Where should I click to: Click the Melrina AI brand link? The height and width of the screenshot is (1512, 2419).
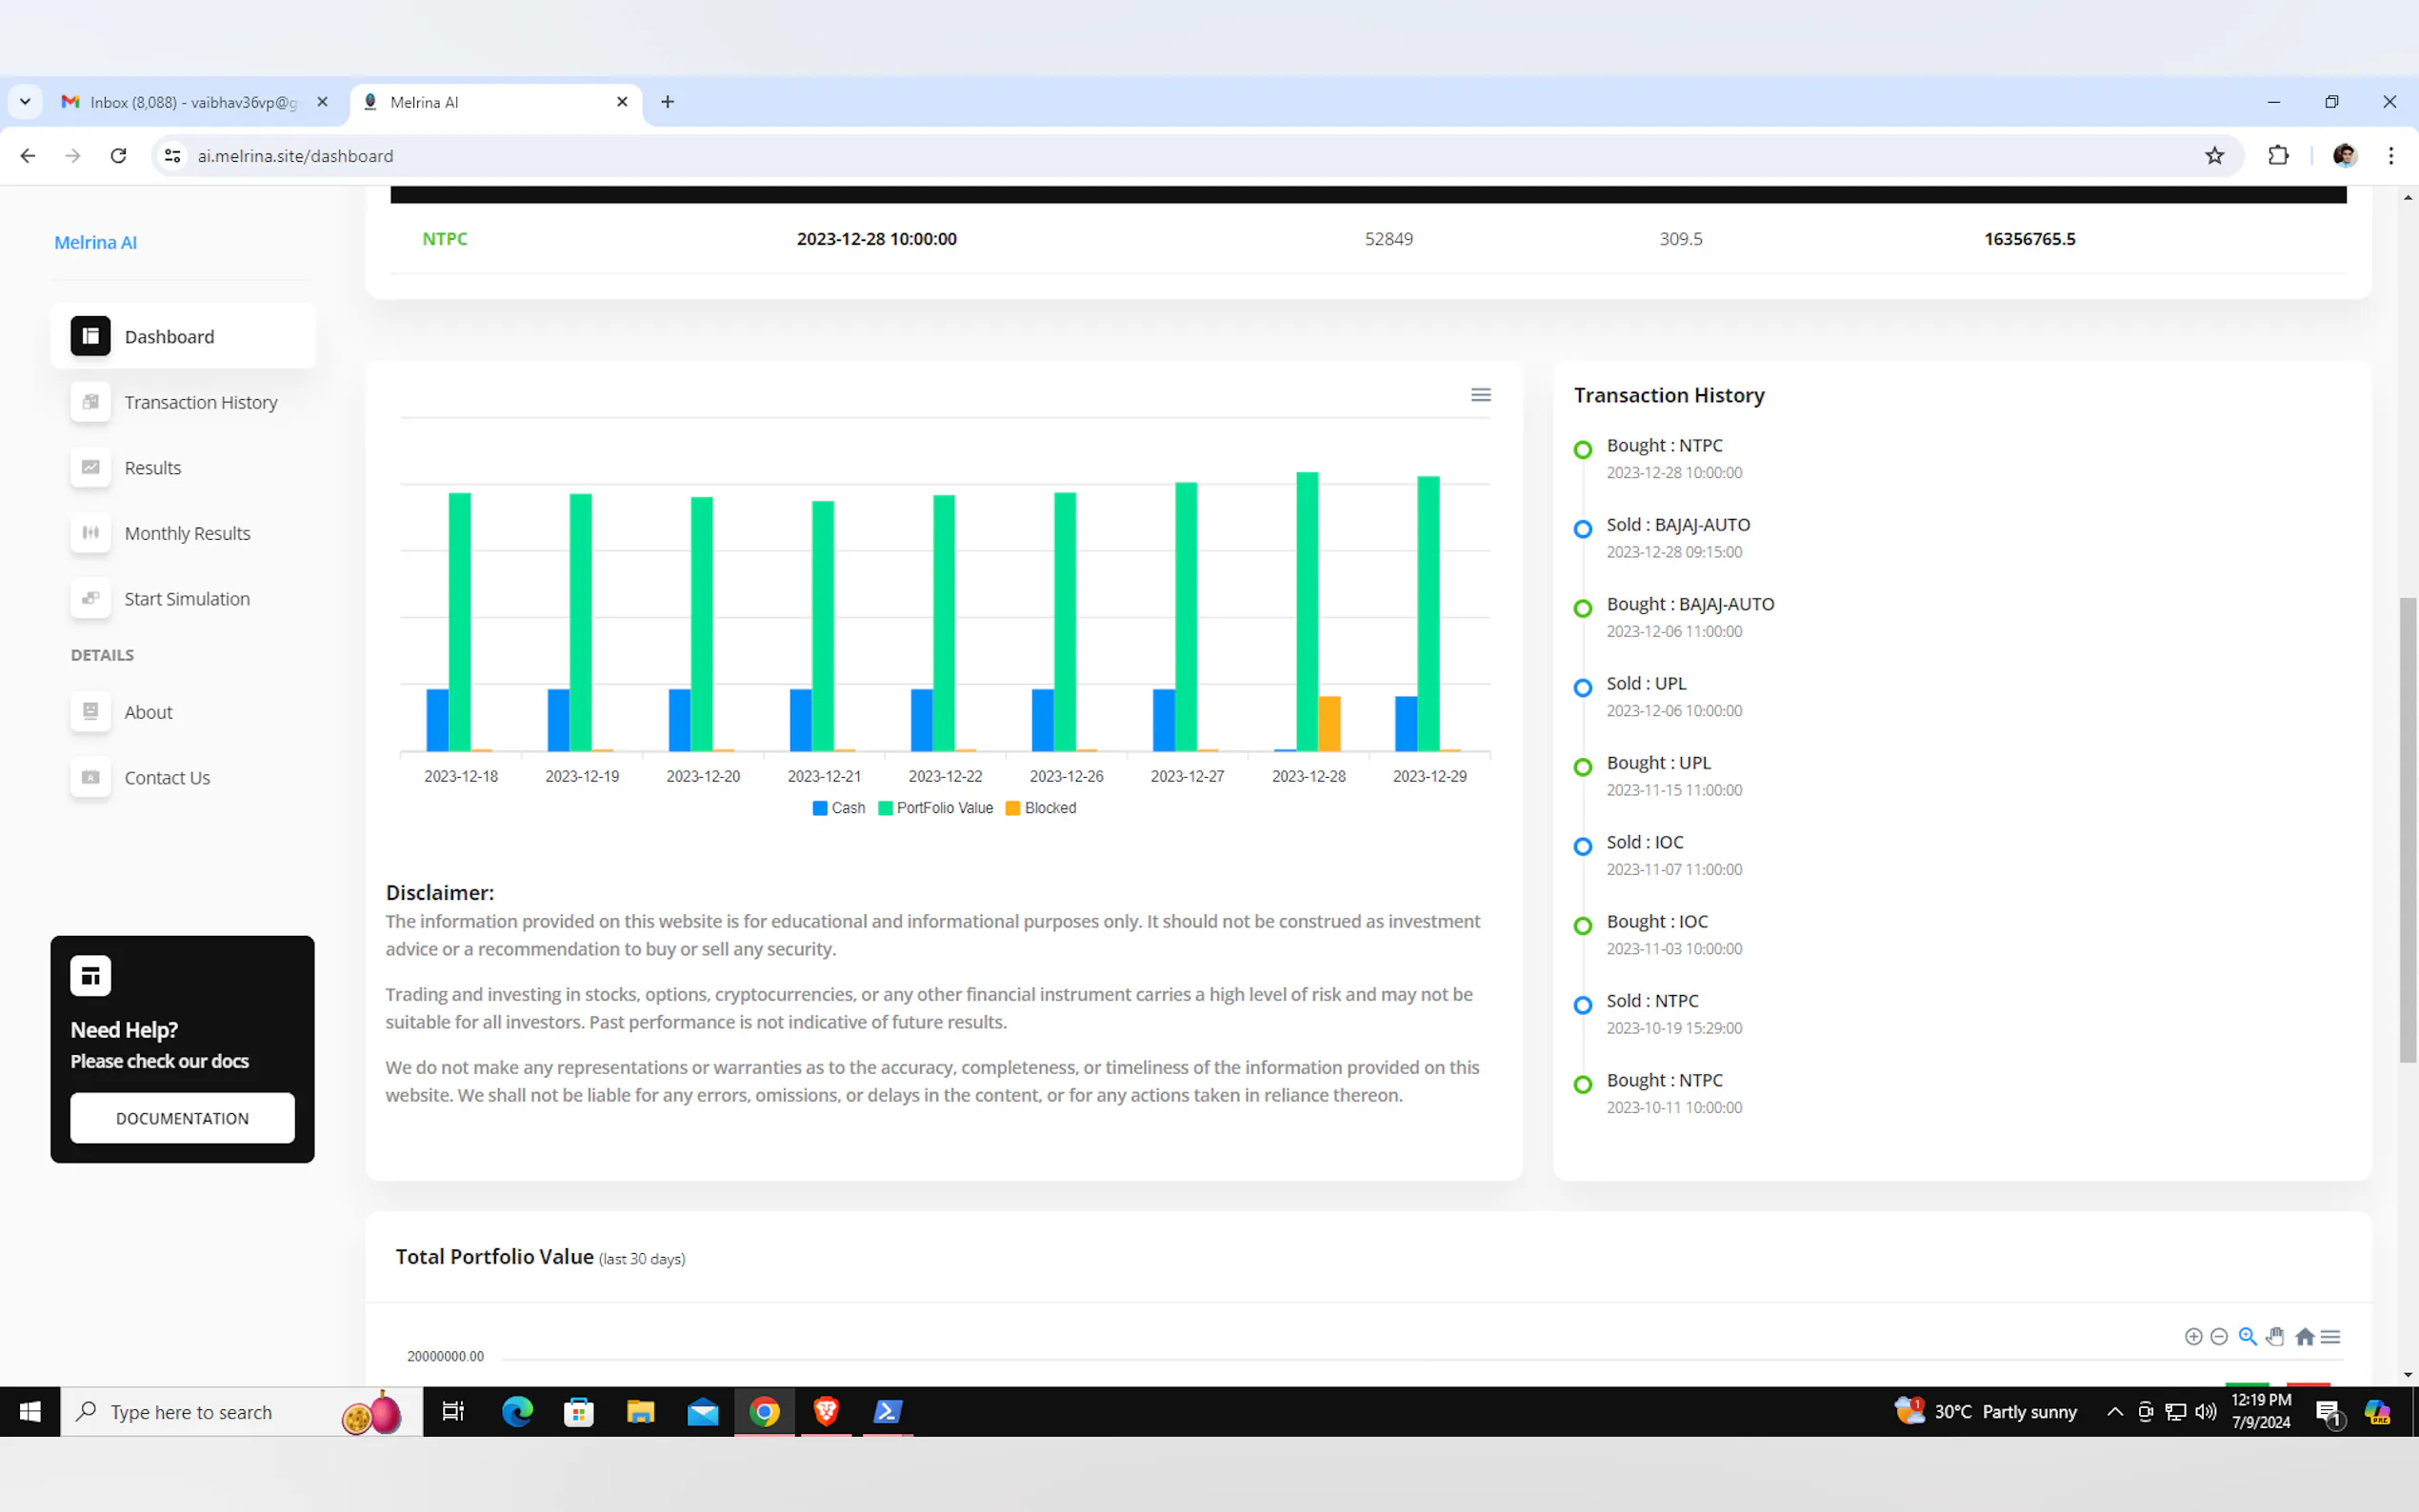click(x=95, y=242)
